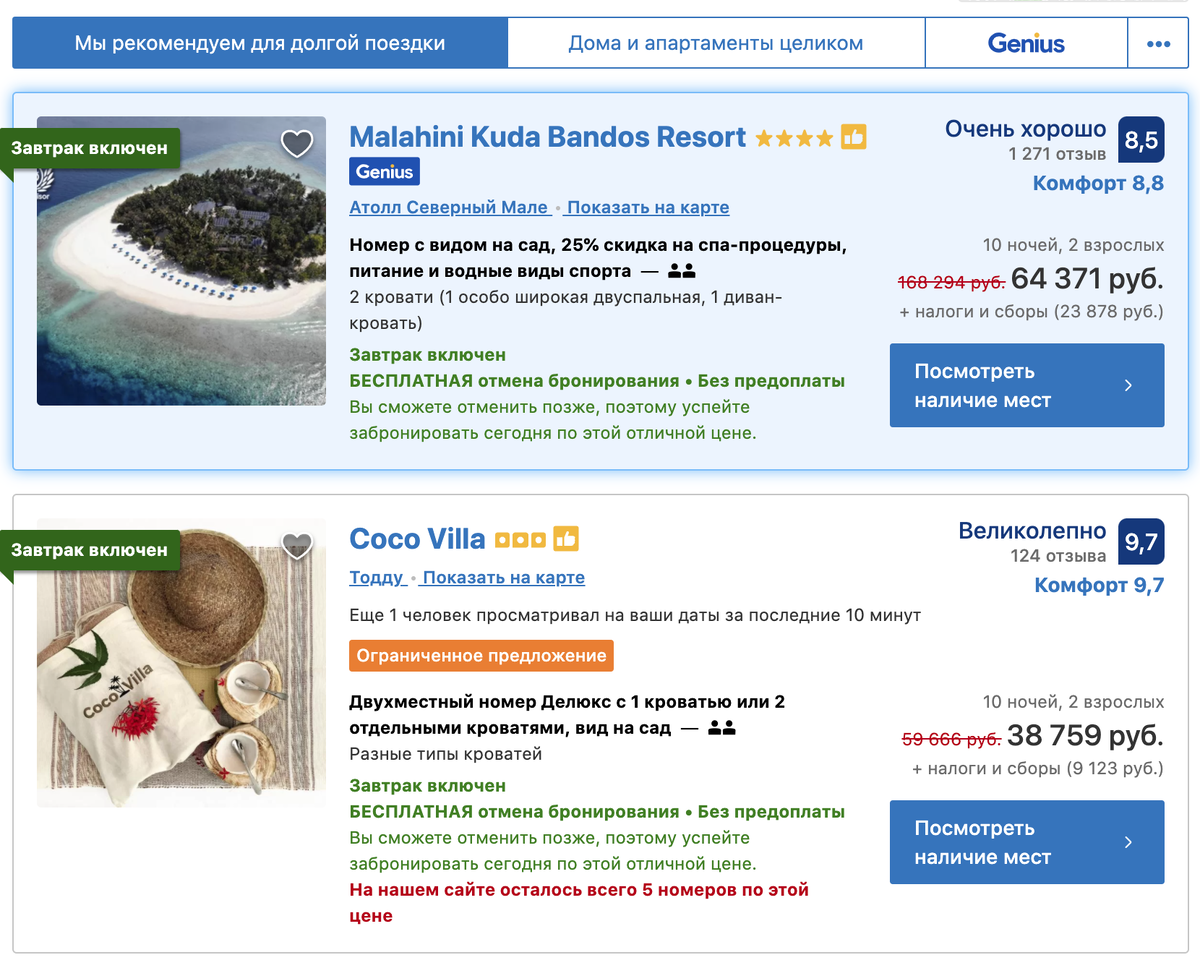
Task: Open the three-dots more filters menu
Action: click(x=1158, y=44)
